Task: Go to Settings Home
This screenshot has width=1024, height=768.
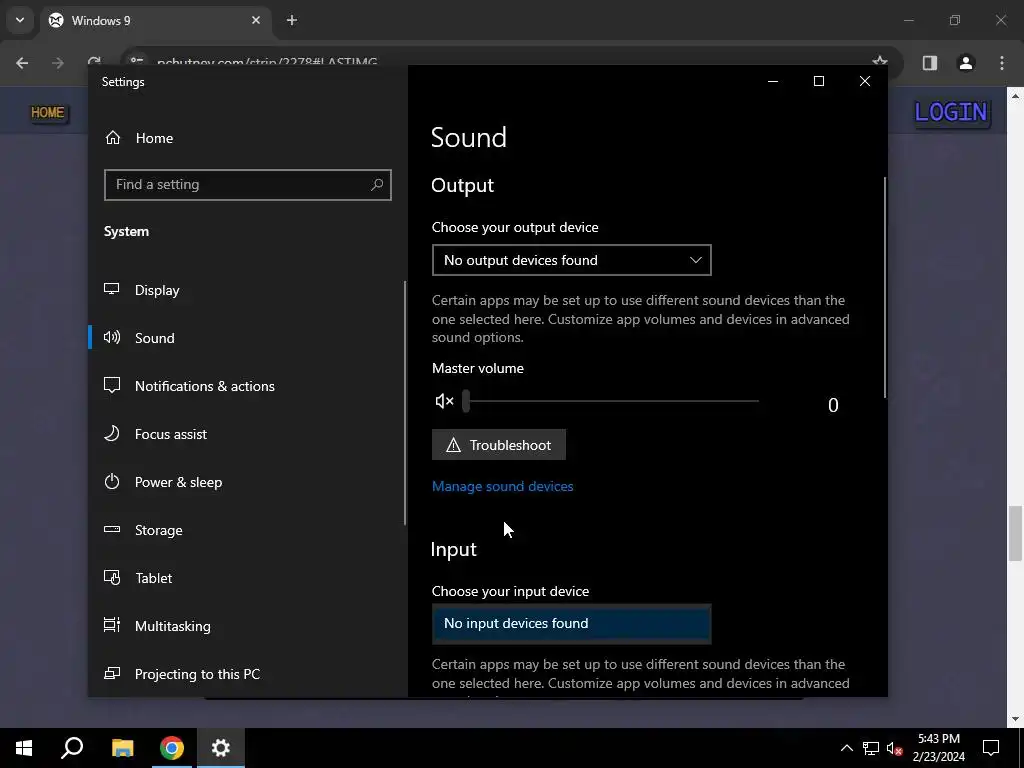Action: tap(154, 138)
